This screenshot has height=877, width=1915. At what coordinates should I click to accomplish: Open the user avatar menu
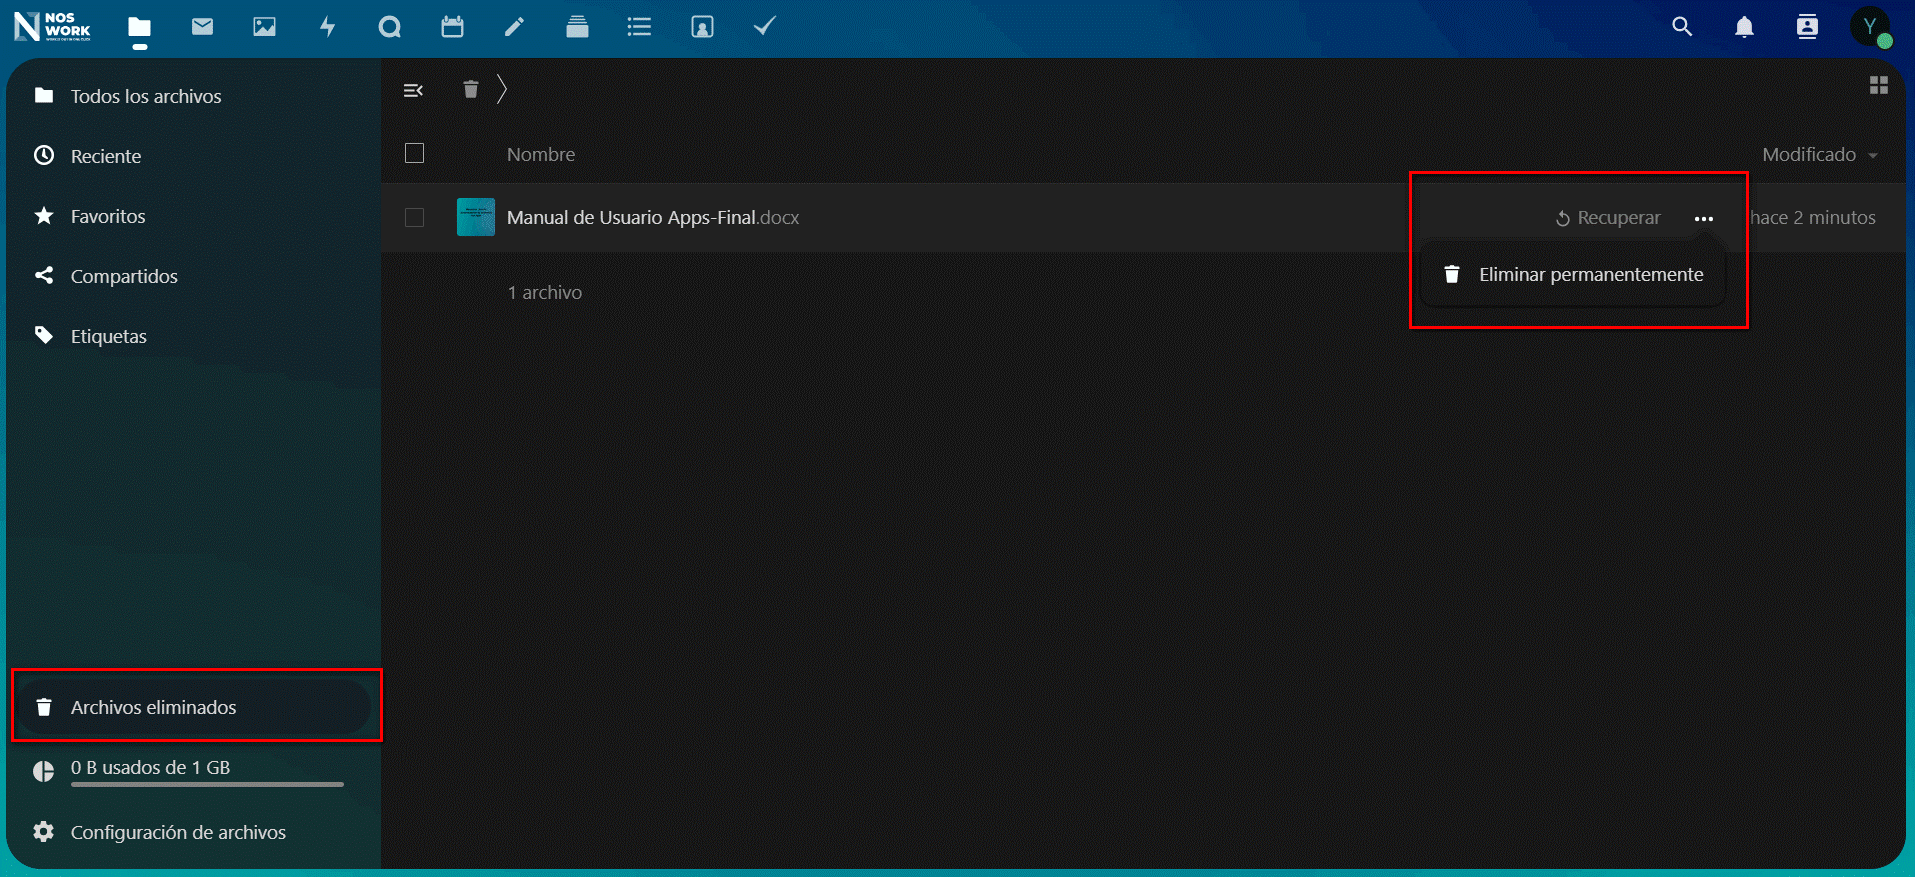tap(1870, 27)
